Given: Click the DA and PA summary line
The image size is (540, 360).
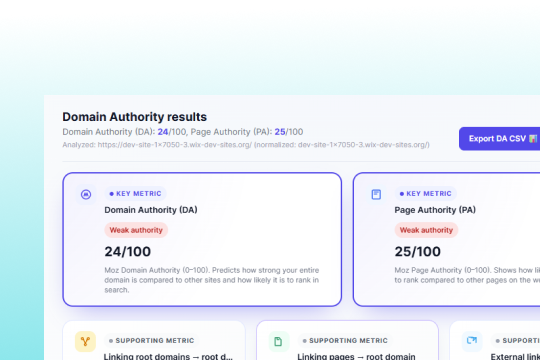Looking at the screenshot, I should 183,132.
